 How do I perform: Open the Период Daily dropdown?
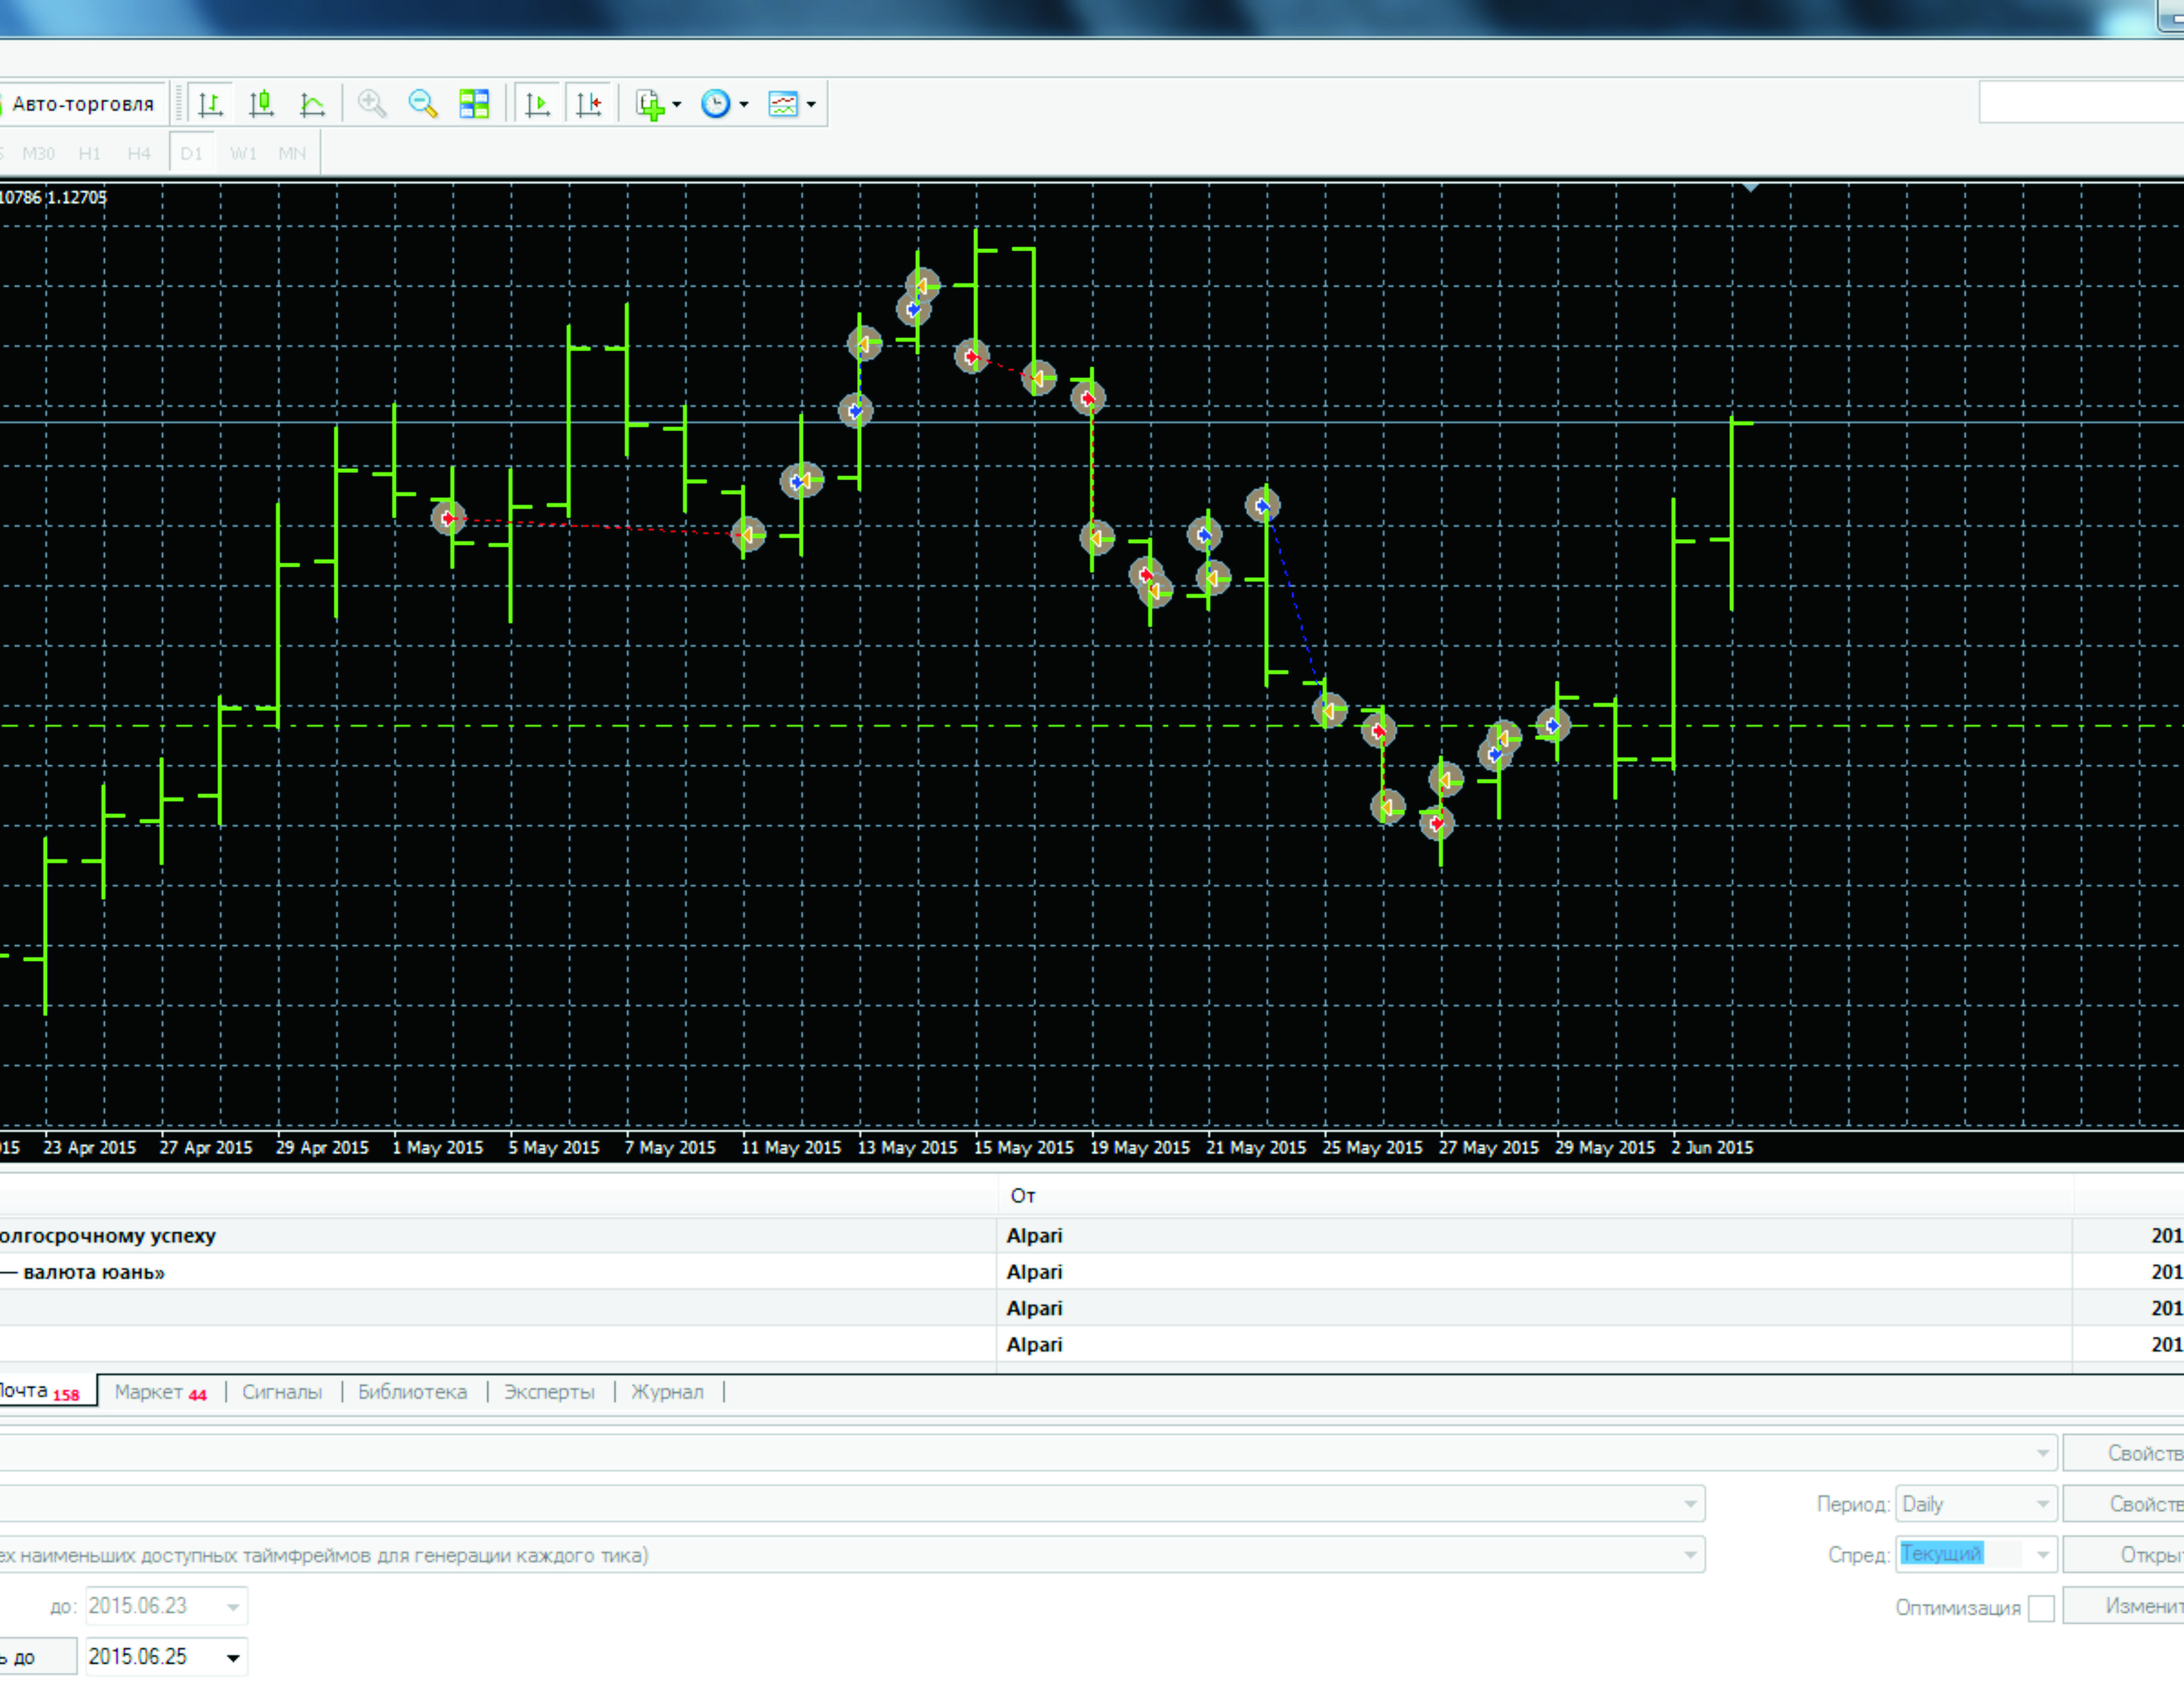point(1976,1504)
